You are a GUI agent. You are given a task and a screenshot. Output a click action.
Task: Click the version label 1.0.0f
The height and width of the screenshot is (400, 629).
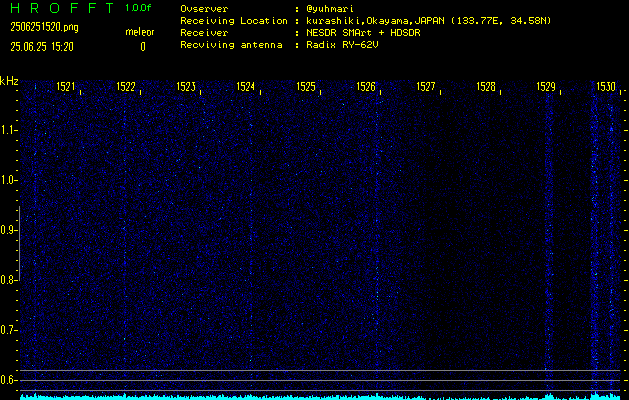138,8
